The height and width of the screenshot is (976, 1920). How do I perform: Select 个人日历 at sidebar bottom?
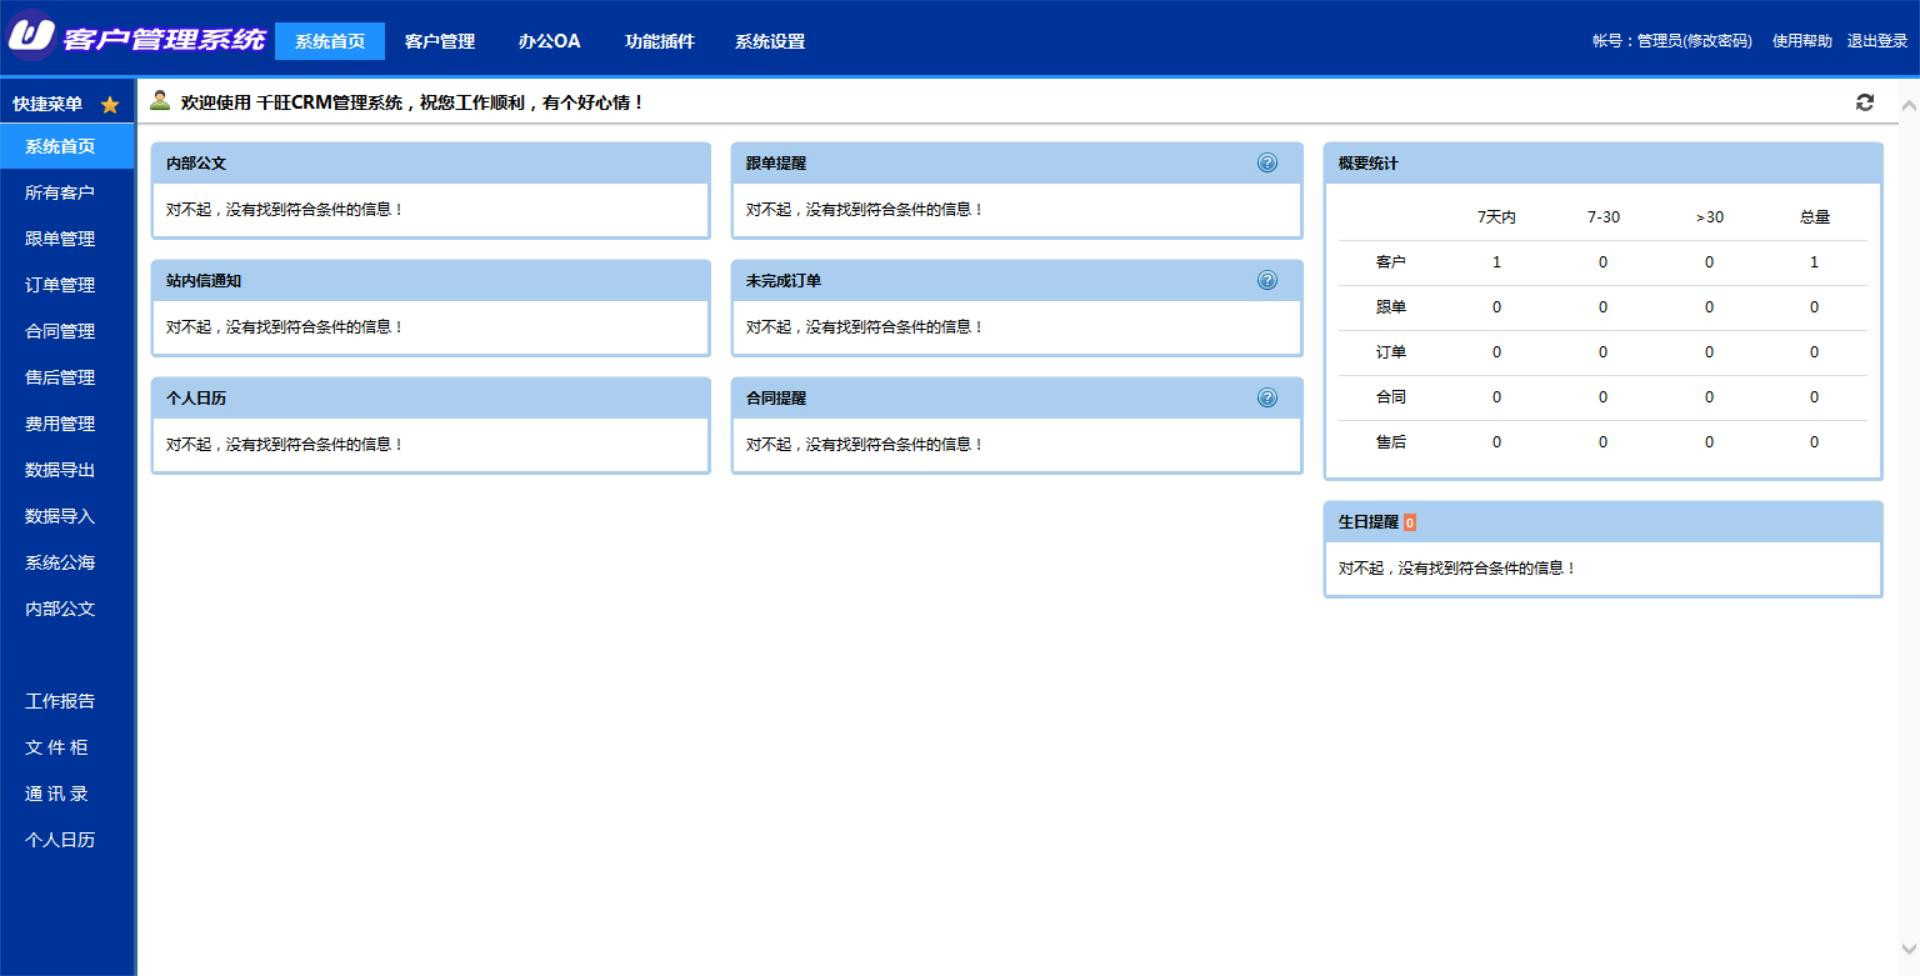coord(59,840)
